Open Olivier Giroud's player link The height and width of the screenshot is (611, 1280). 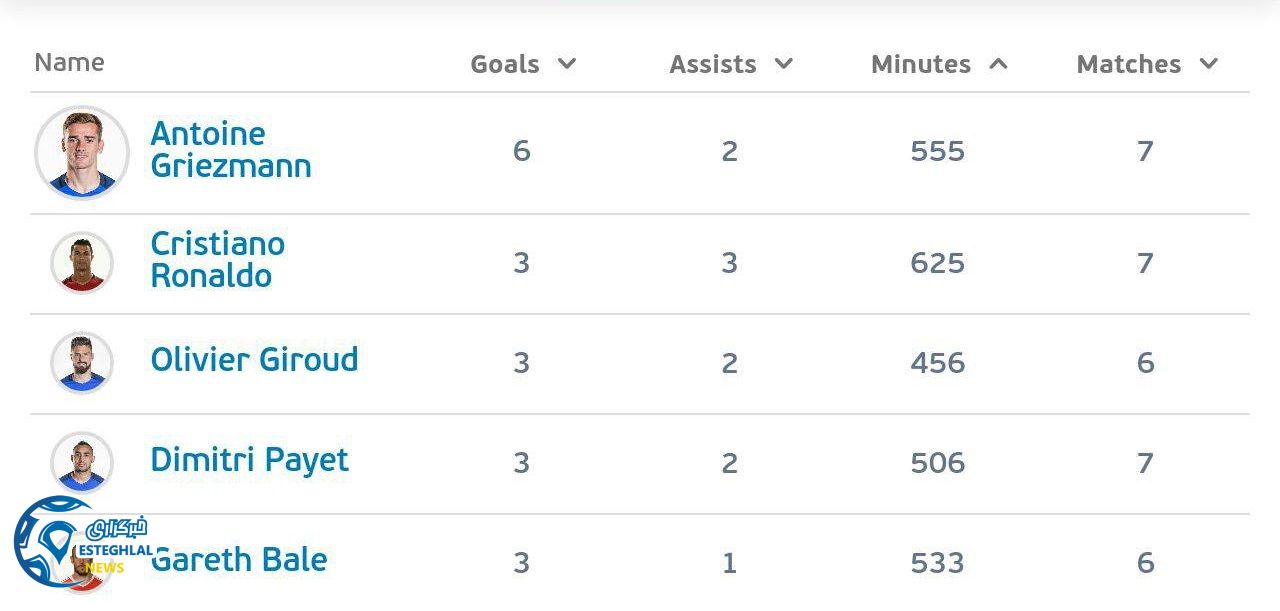pyautogui.click(x=254, y=360)
